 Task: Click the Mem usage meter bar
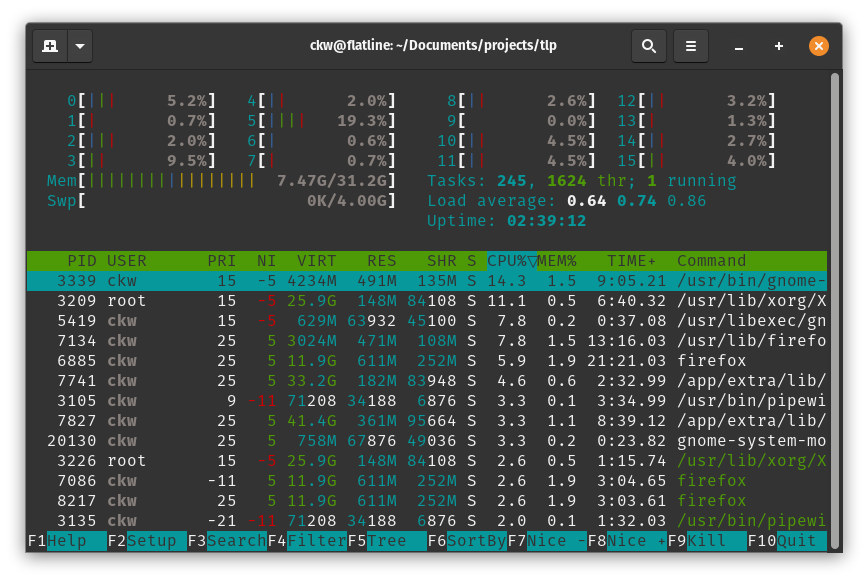[x=150, y=184]
